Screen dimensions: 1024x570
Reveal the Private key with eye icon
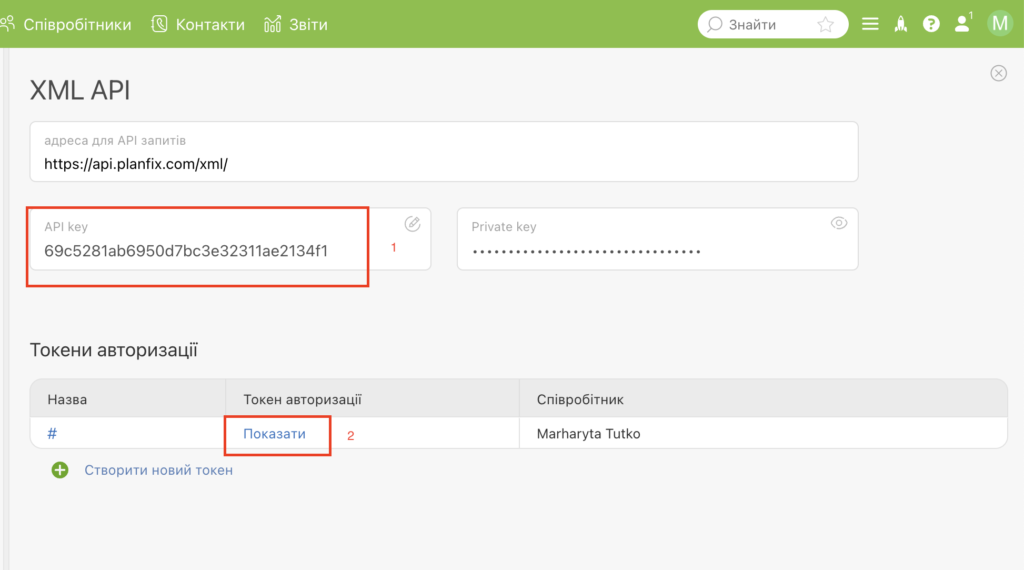pos(839,223)
